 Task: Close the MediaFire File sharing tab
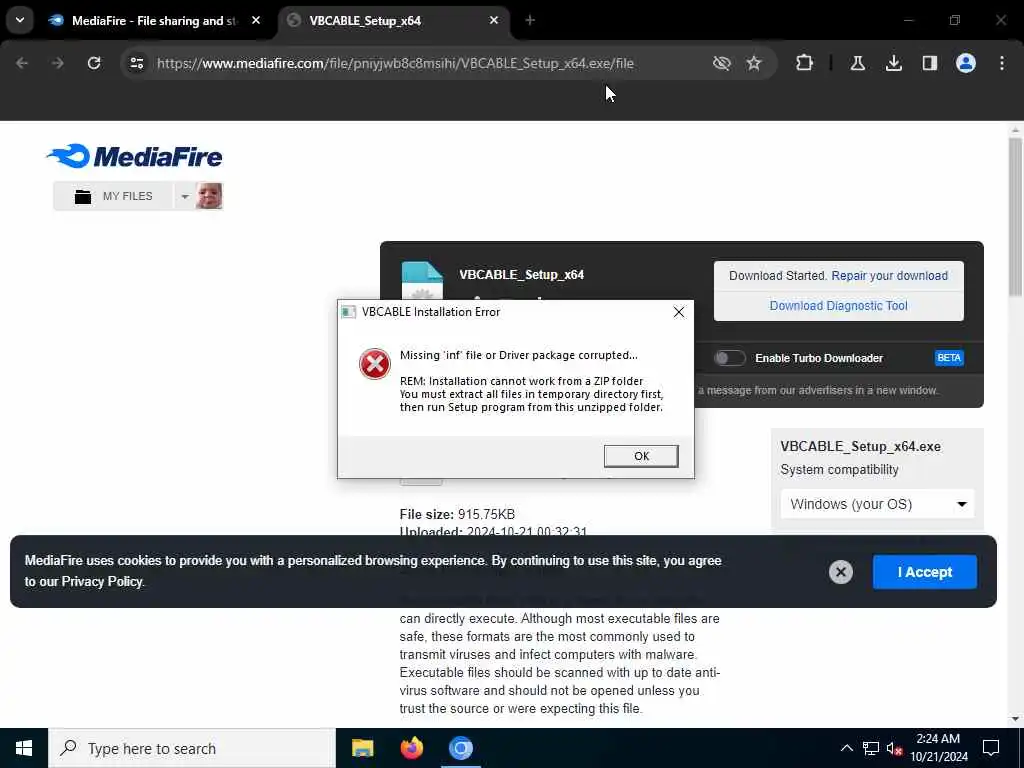pos(256,21)
